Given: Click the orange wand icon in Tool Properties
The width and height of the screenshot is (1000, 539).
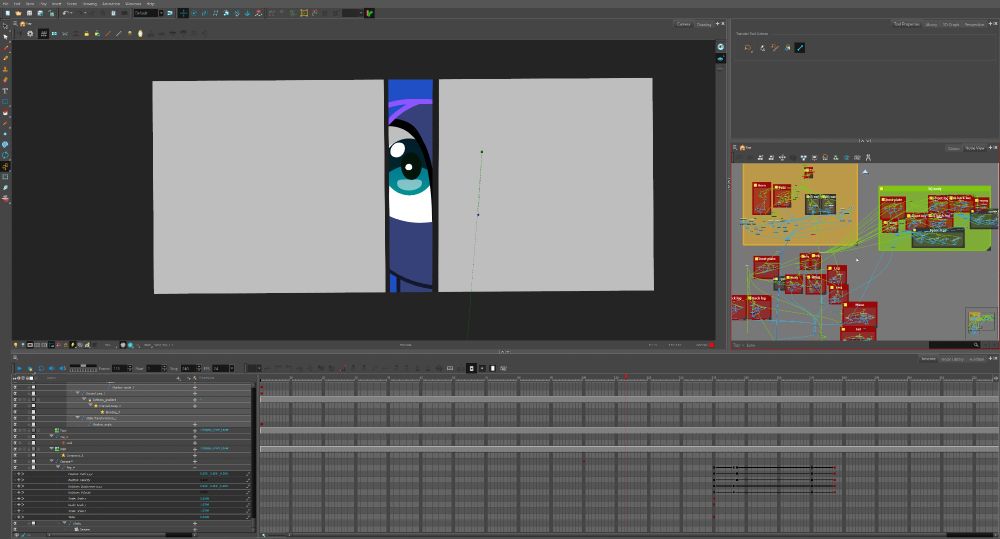Looking at the screenshot, I should pyautogui.click(x=775, y=48).
